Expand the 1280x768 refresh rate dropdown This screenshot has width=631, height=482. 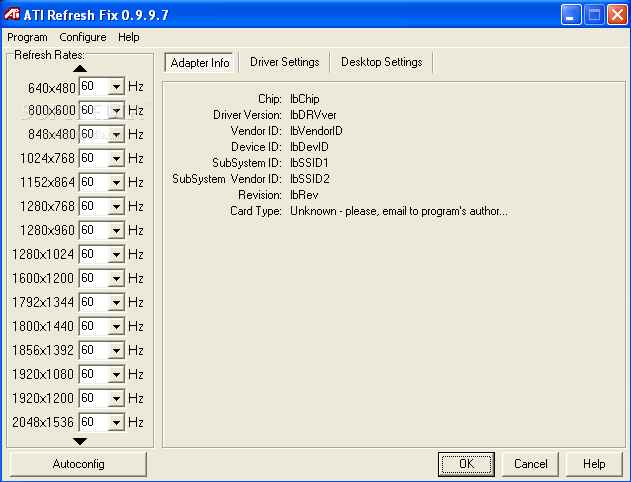click(x=116, y=206)
